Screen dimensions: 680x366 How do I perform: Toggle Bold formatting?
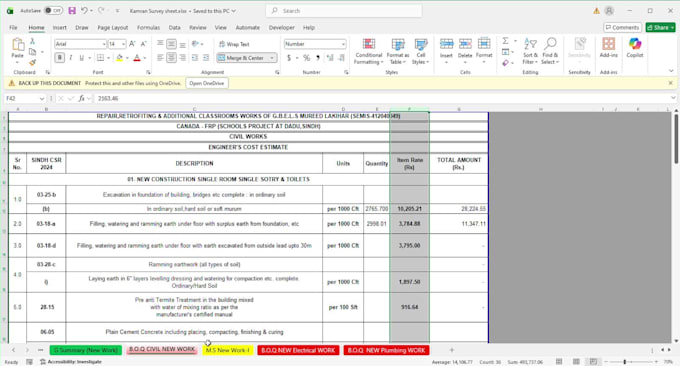point(60,58)
